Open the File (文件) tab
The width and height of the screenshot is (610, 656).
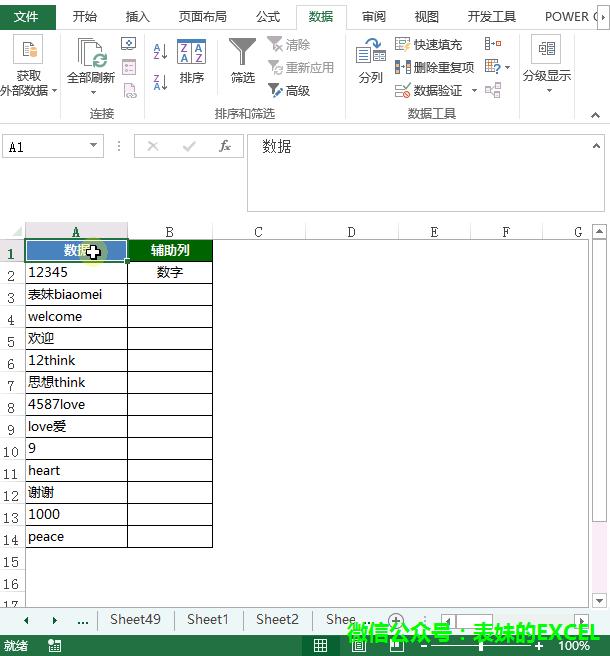coord(26,17)
